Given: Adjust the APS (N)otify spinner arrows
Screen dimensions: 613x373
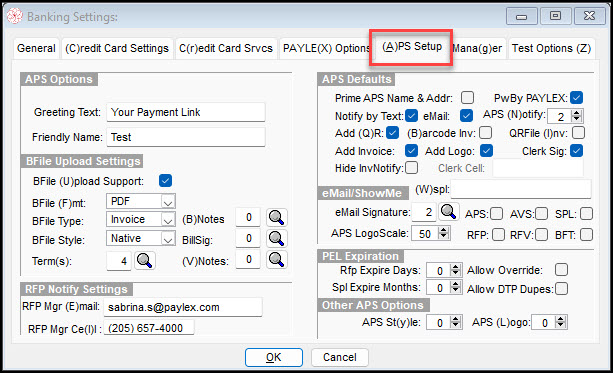Looking at the screenshot, I should (x=576, y=116).
